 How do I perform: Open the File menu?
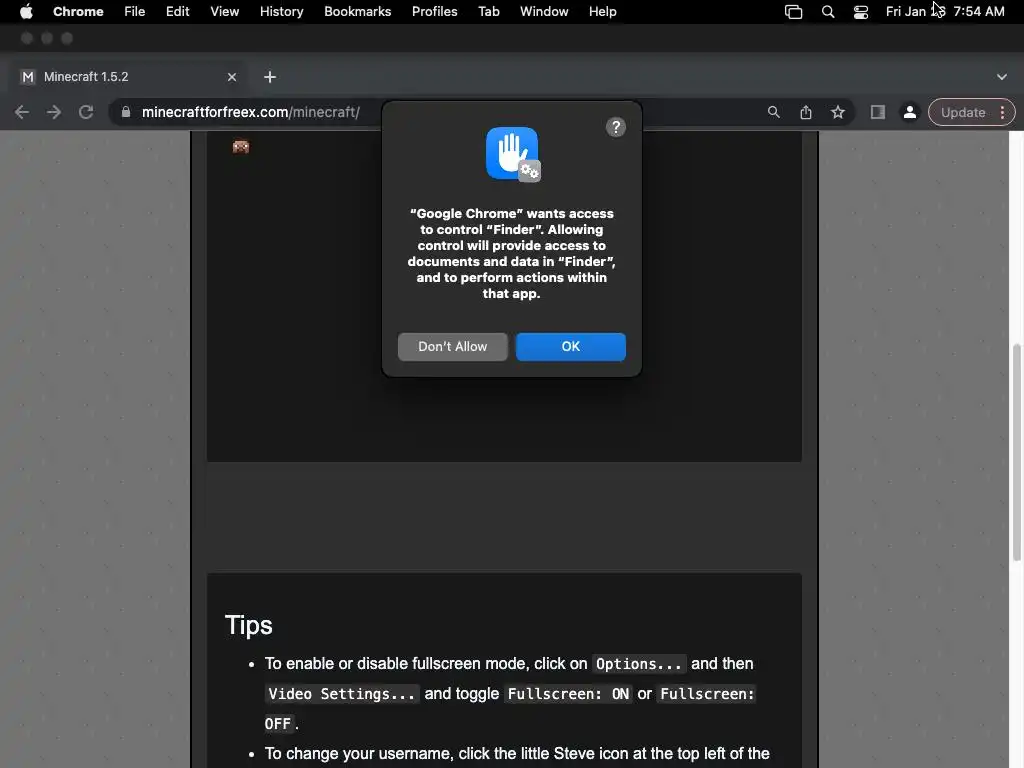[x=135, y=12]
